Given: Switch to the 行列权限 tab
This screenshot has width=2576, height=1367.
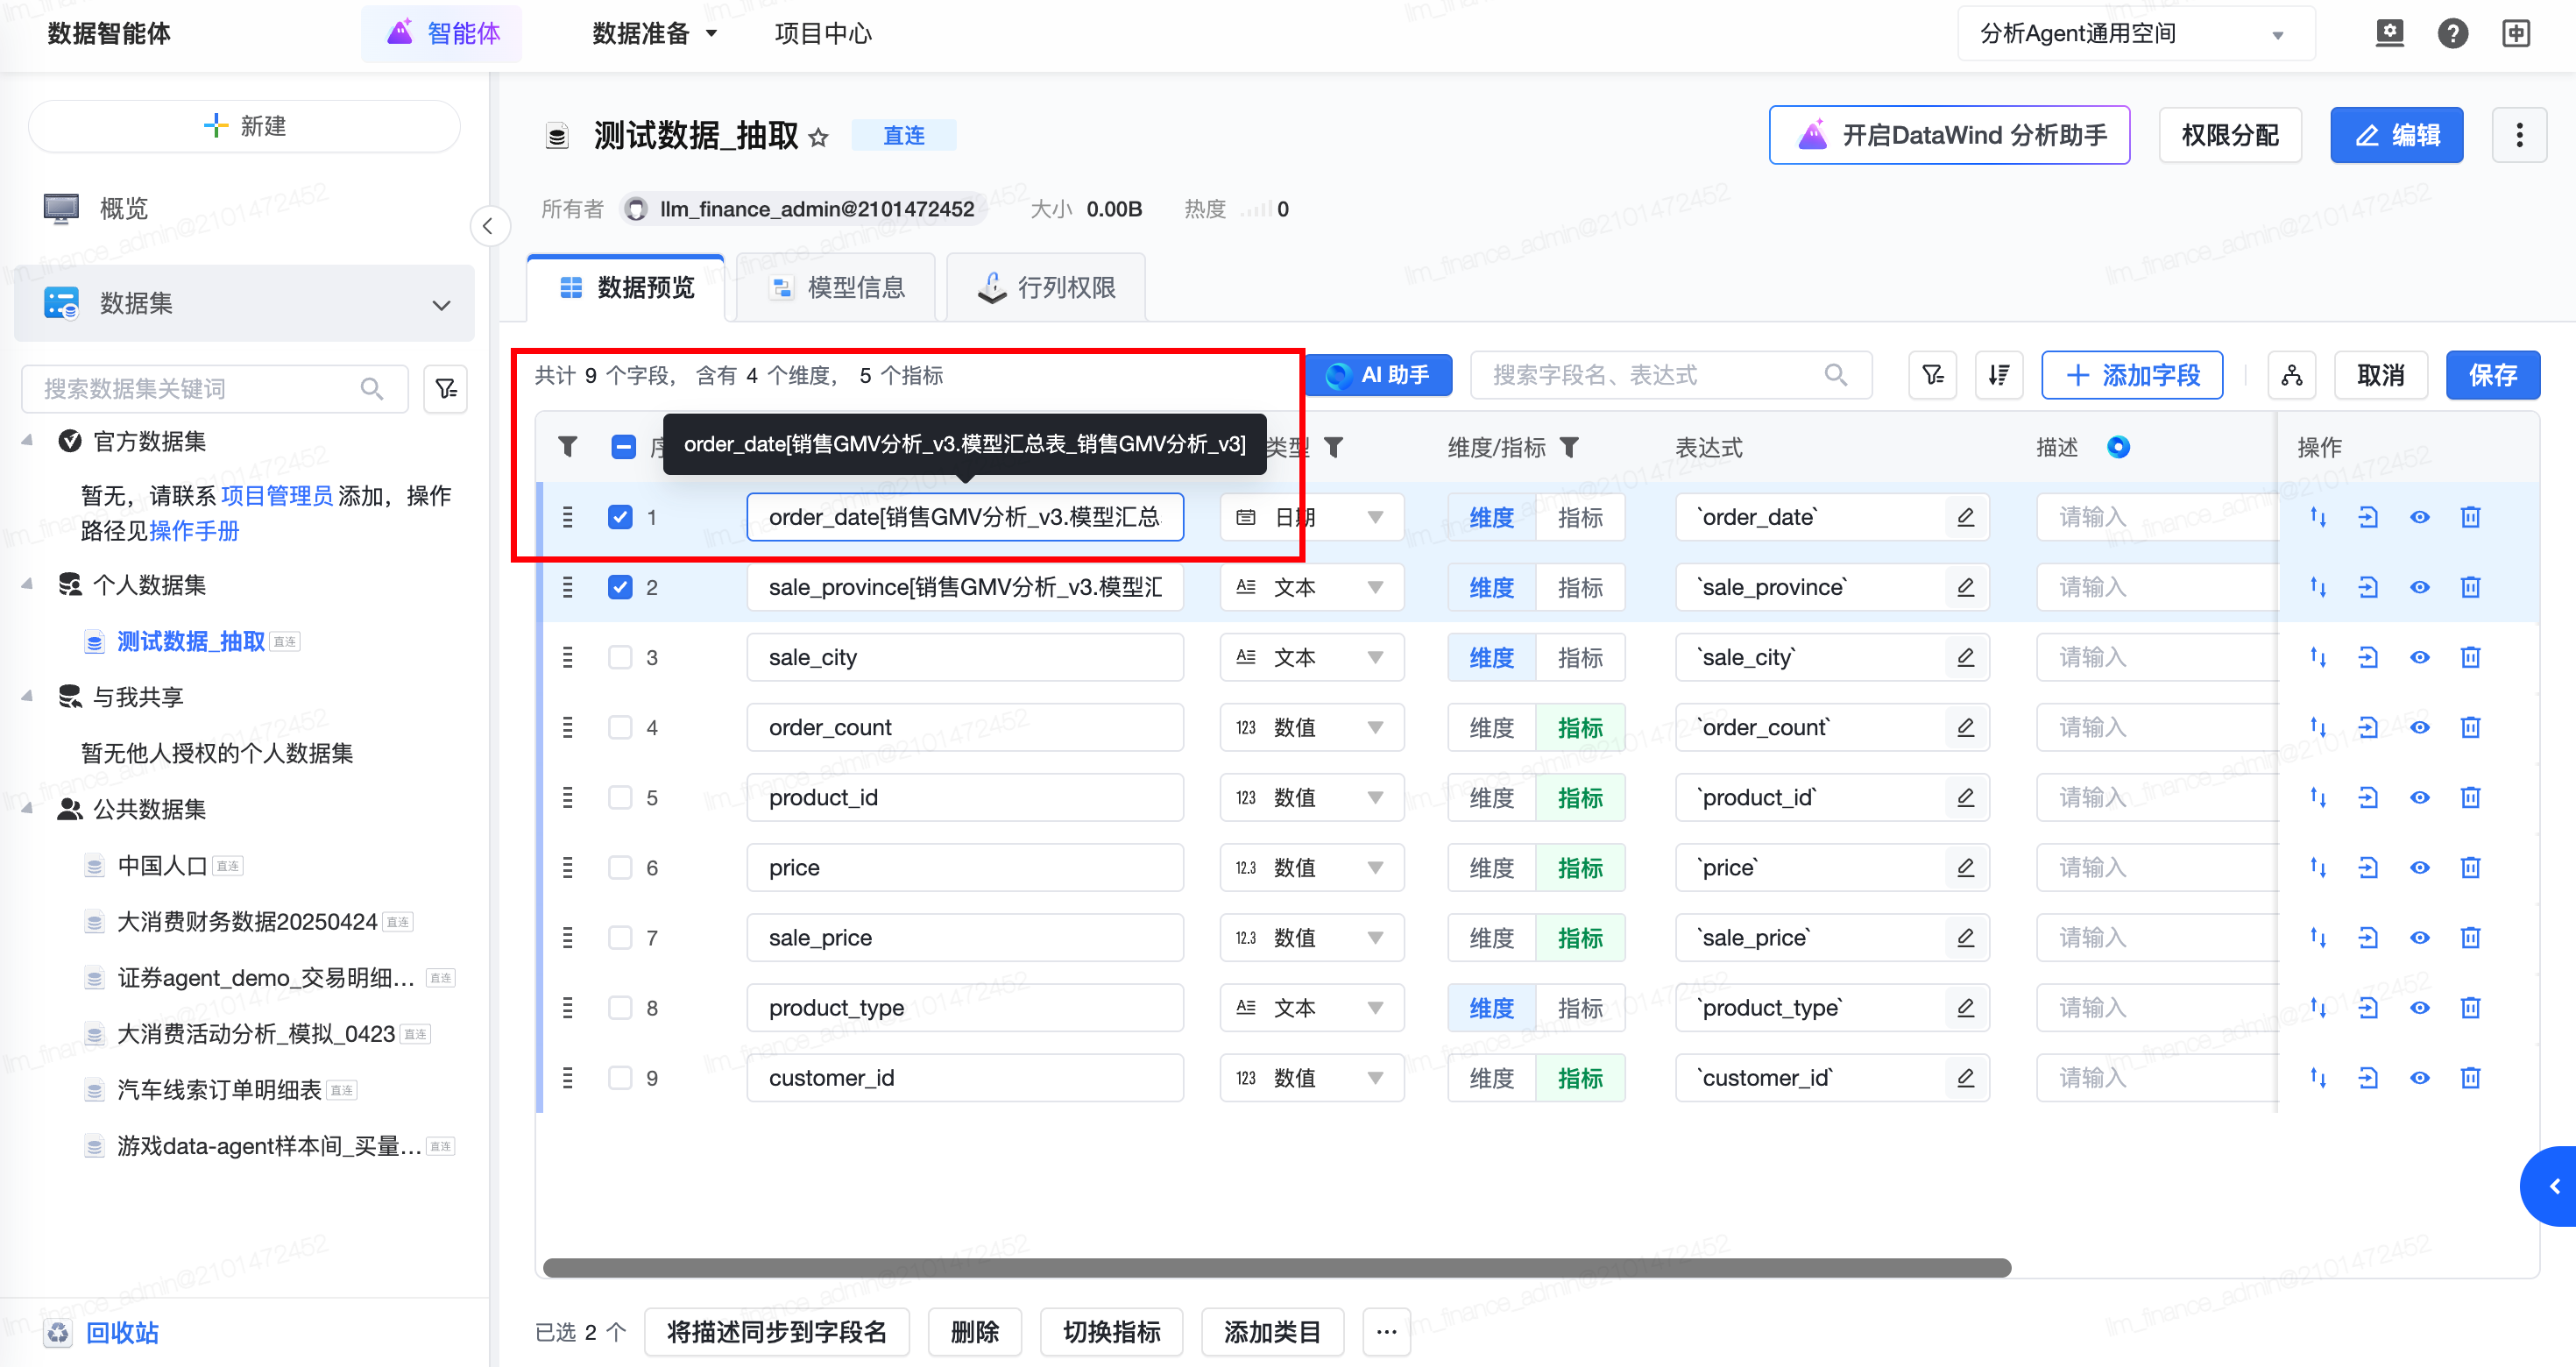Looking at the screenshot, I should coord(1047,288).
